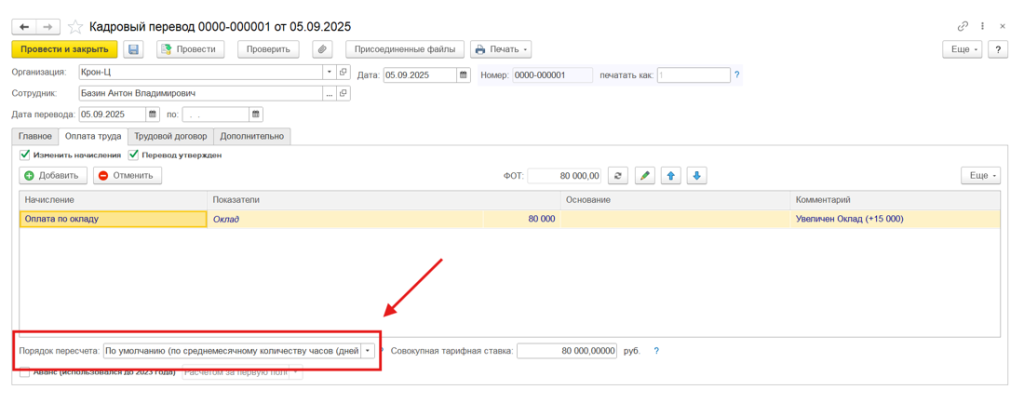
Task: Open the Еще menu above accruals table
Action: (980, 176)
